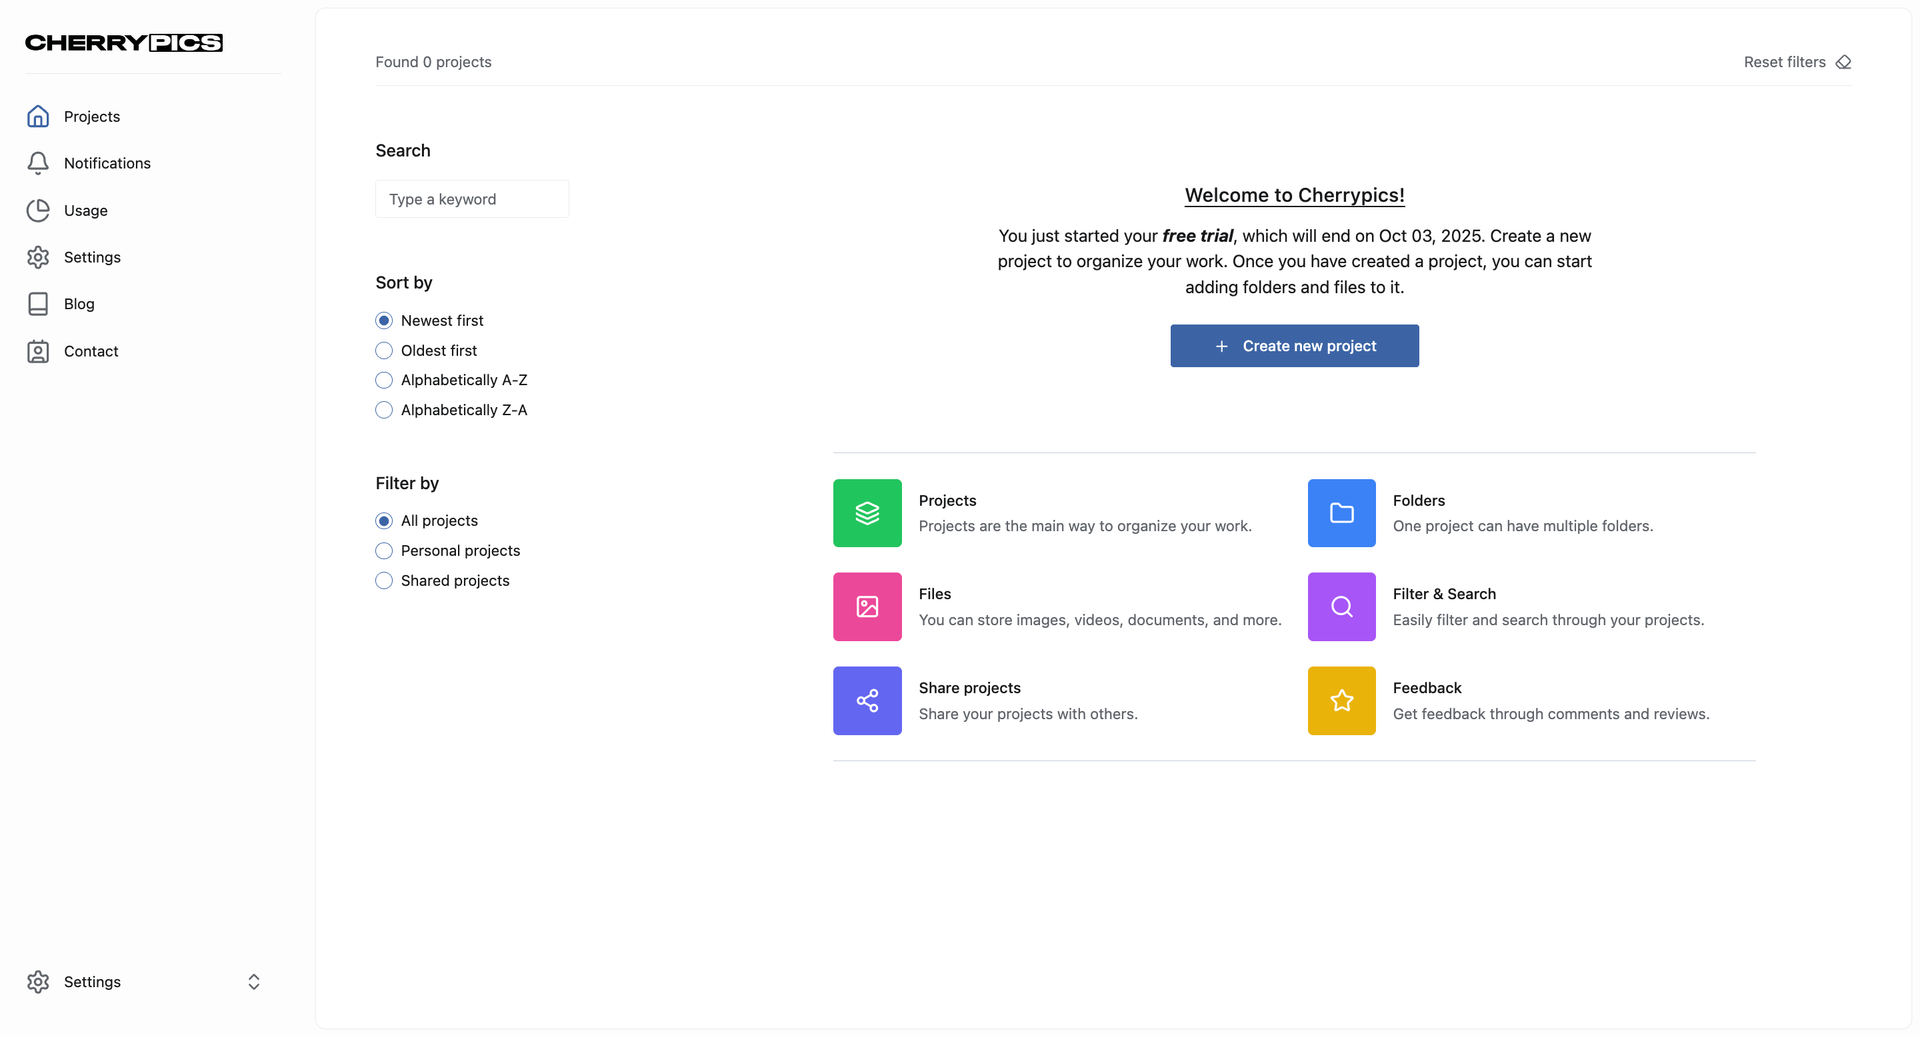
Task: Click the Notifications bell icon
Action: click(38, 163)
